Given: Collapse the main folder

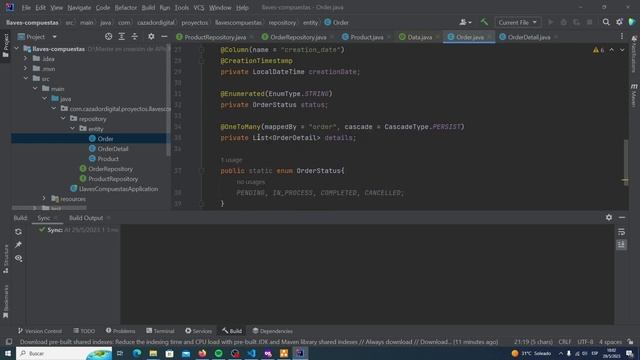Looking at the screenshot, I should pos(35,89).
